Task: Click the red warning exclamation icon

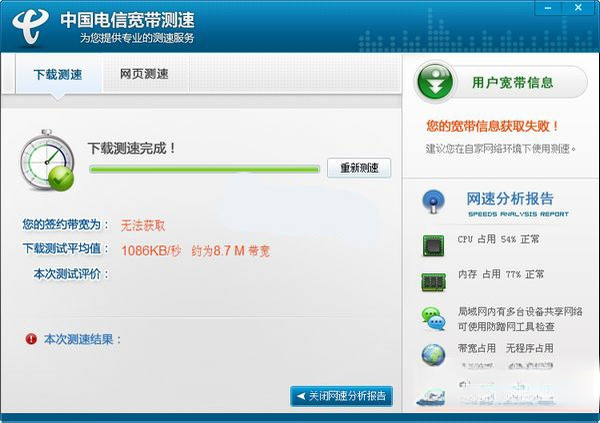Action: click(x=31, y=339)
